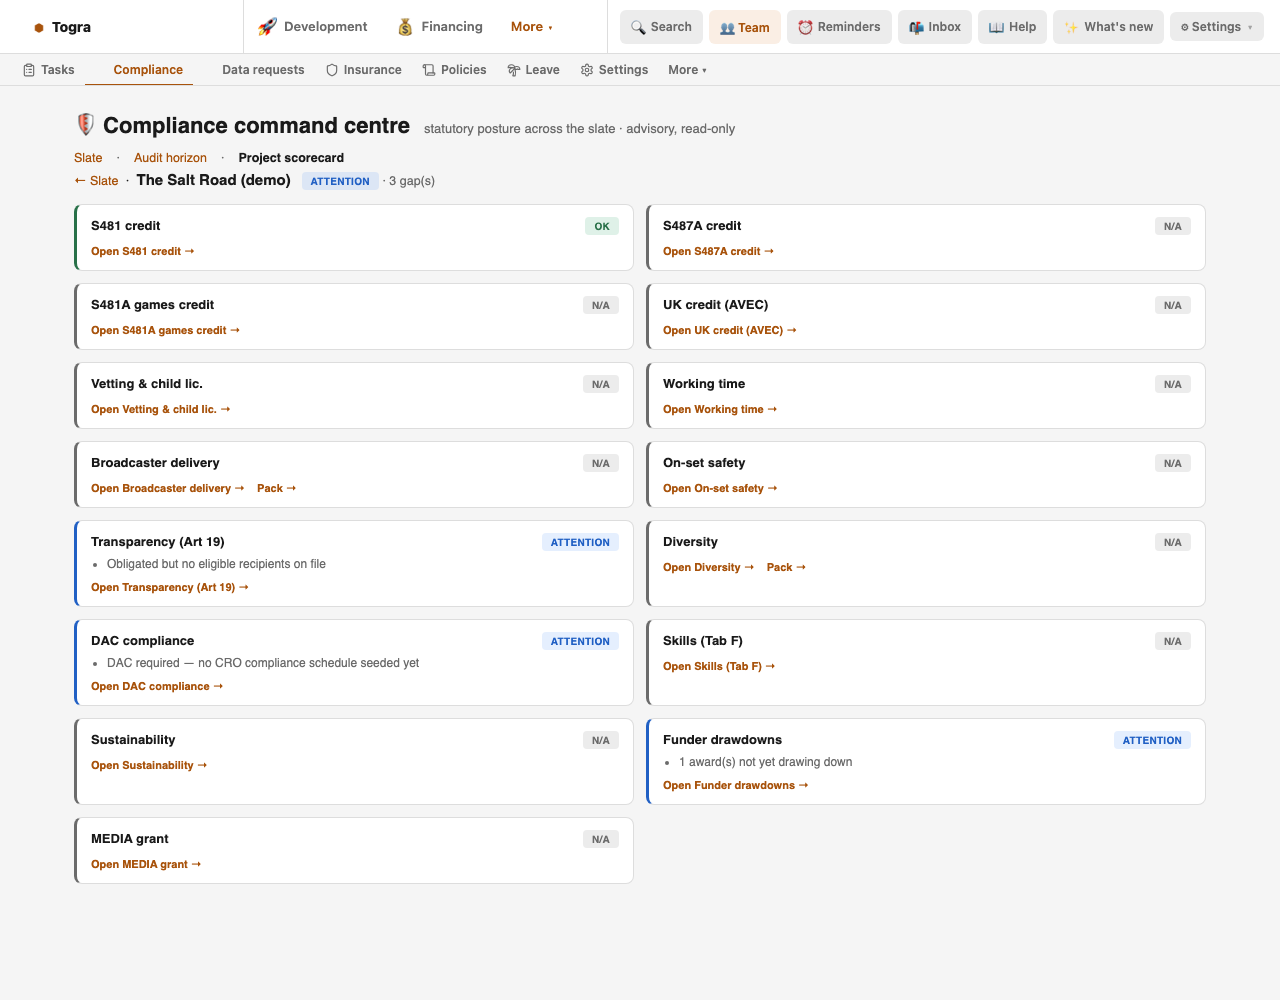Open S481 credit link
This screenshot has height=1000, width=1280.
143,252
